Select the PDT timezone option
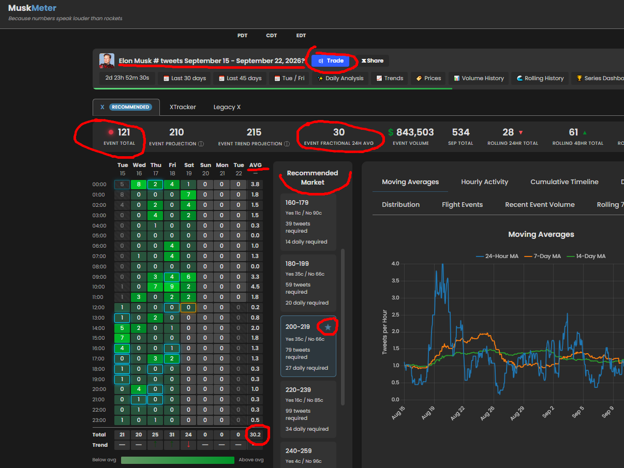The width and height of the screenshot is (624, 468). point(242,35)
